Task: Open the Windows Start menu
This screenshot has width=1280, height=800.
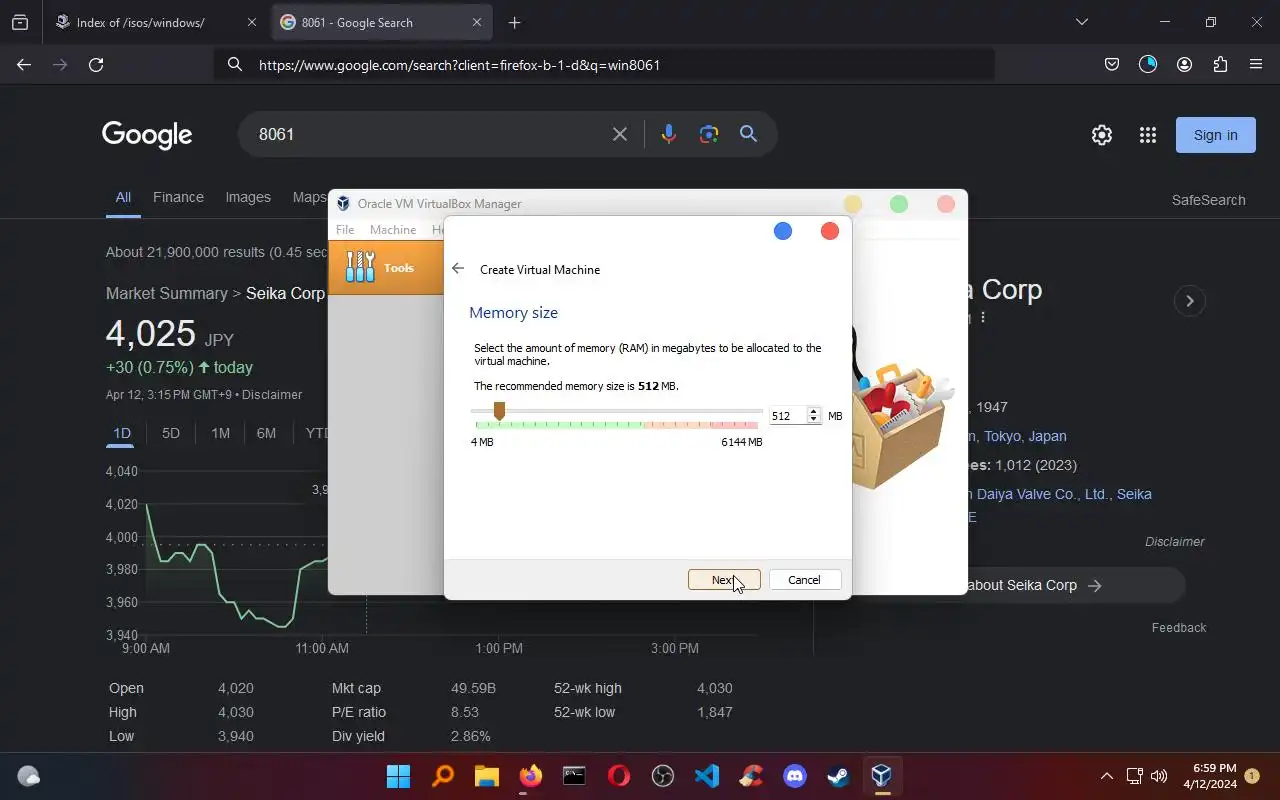Action: (x=398, y=776)
